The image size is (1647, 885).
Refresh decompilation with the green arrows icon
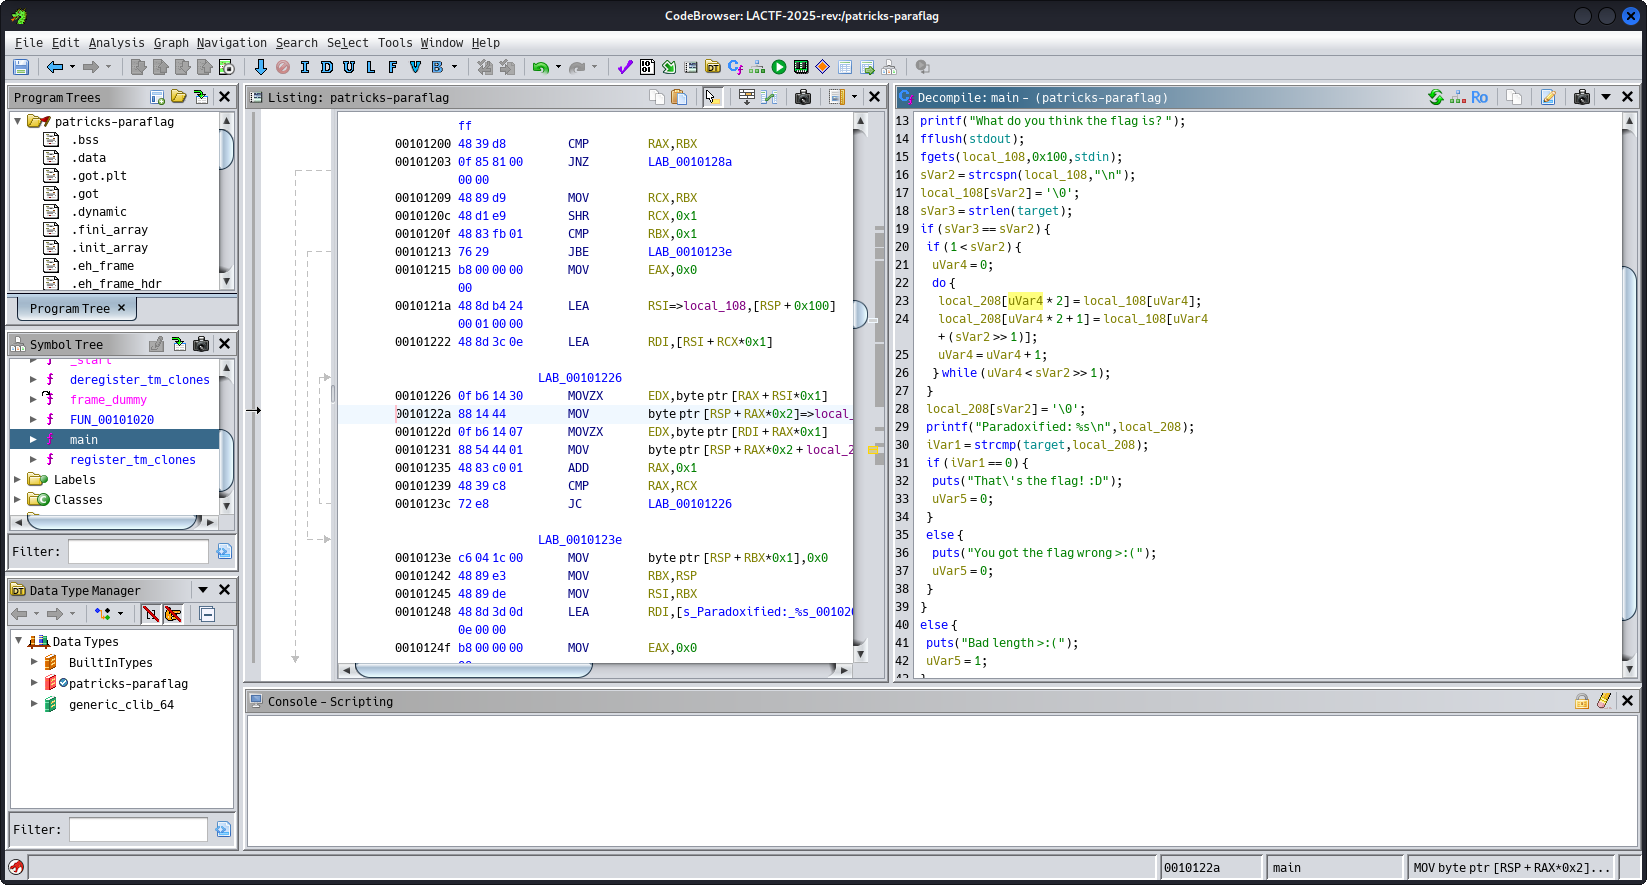(x=1436, y=97)
